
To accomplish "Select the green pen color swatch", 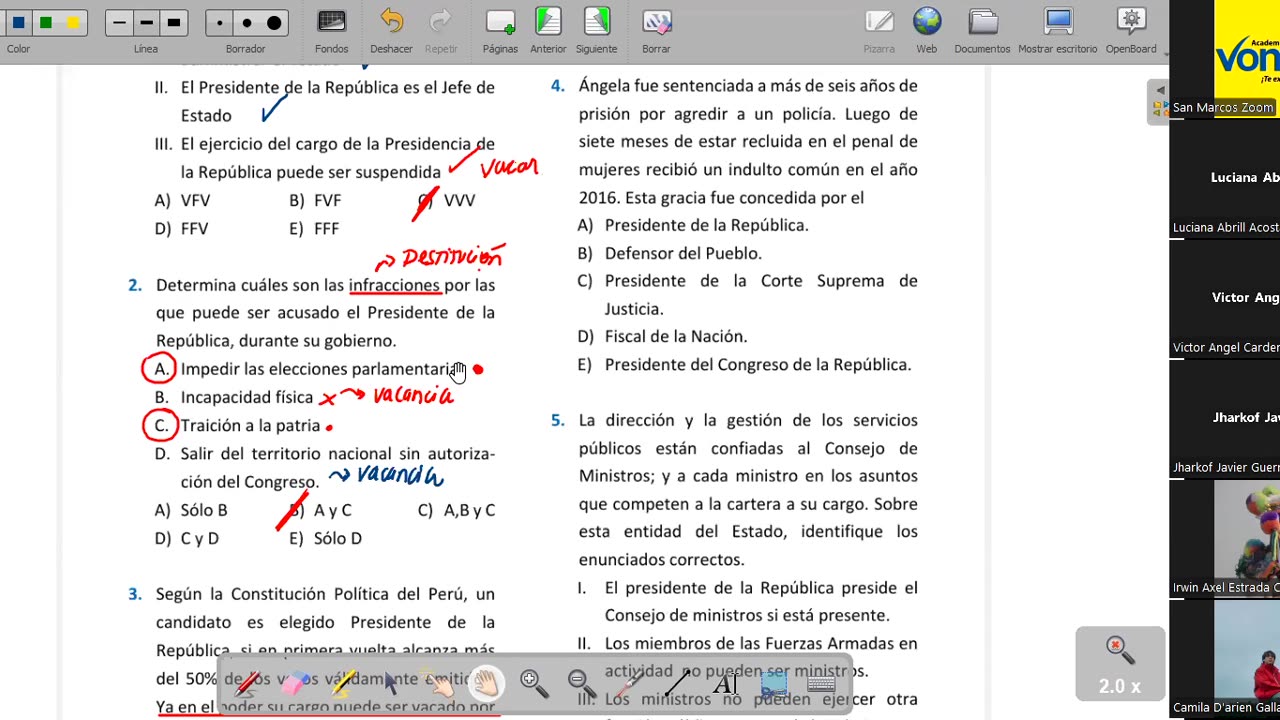I will [x=46, y=22].
